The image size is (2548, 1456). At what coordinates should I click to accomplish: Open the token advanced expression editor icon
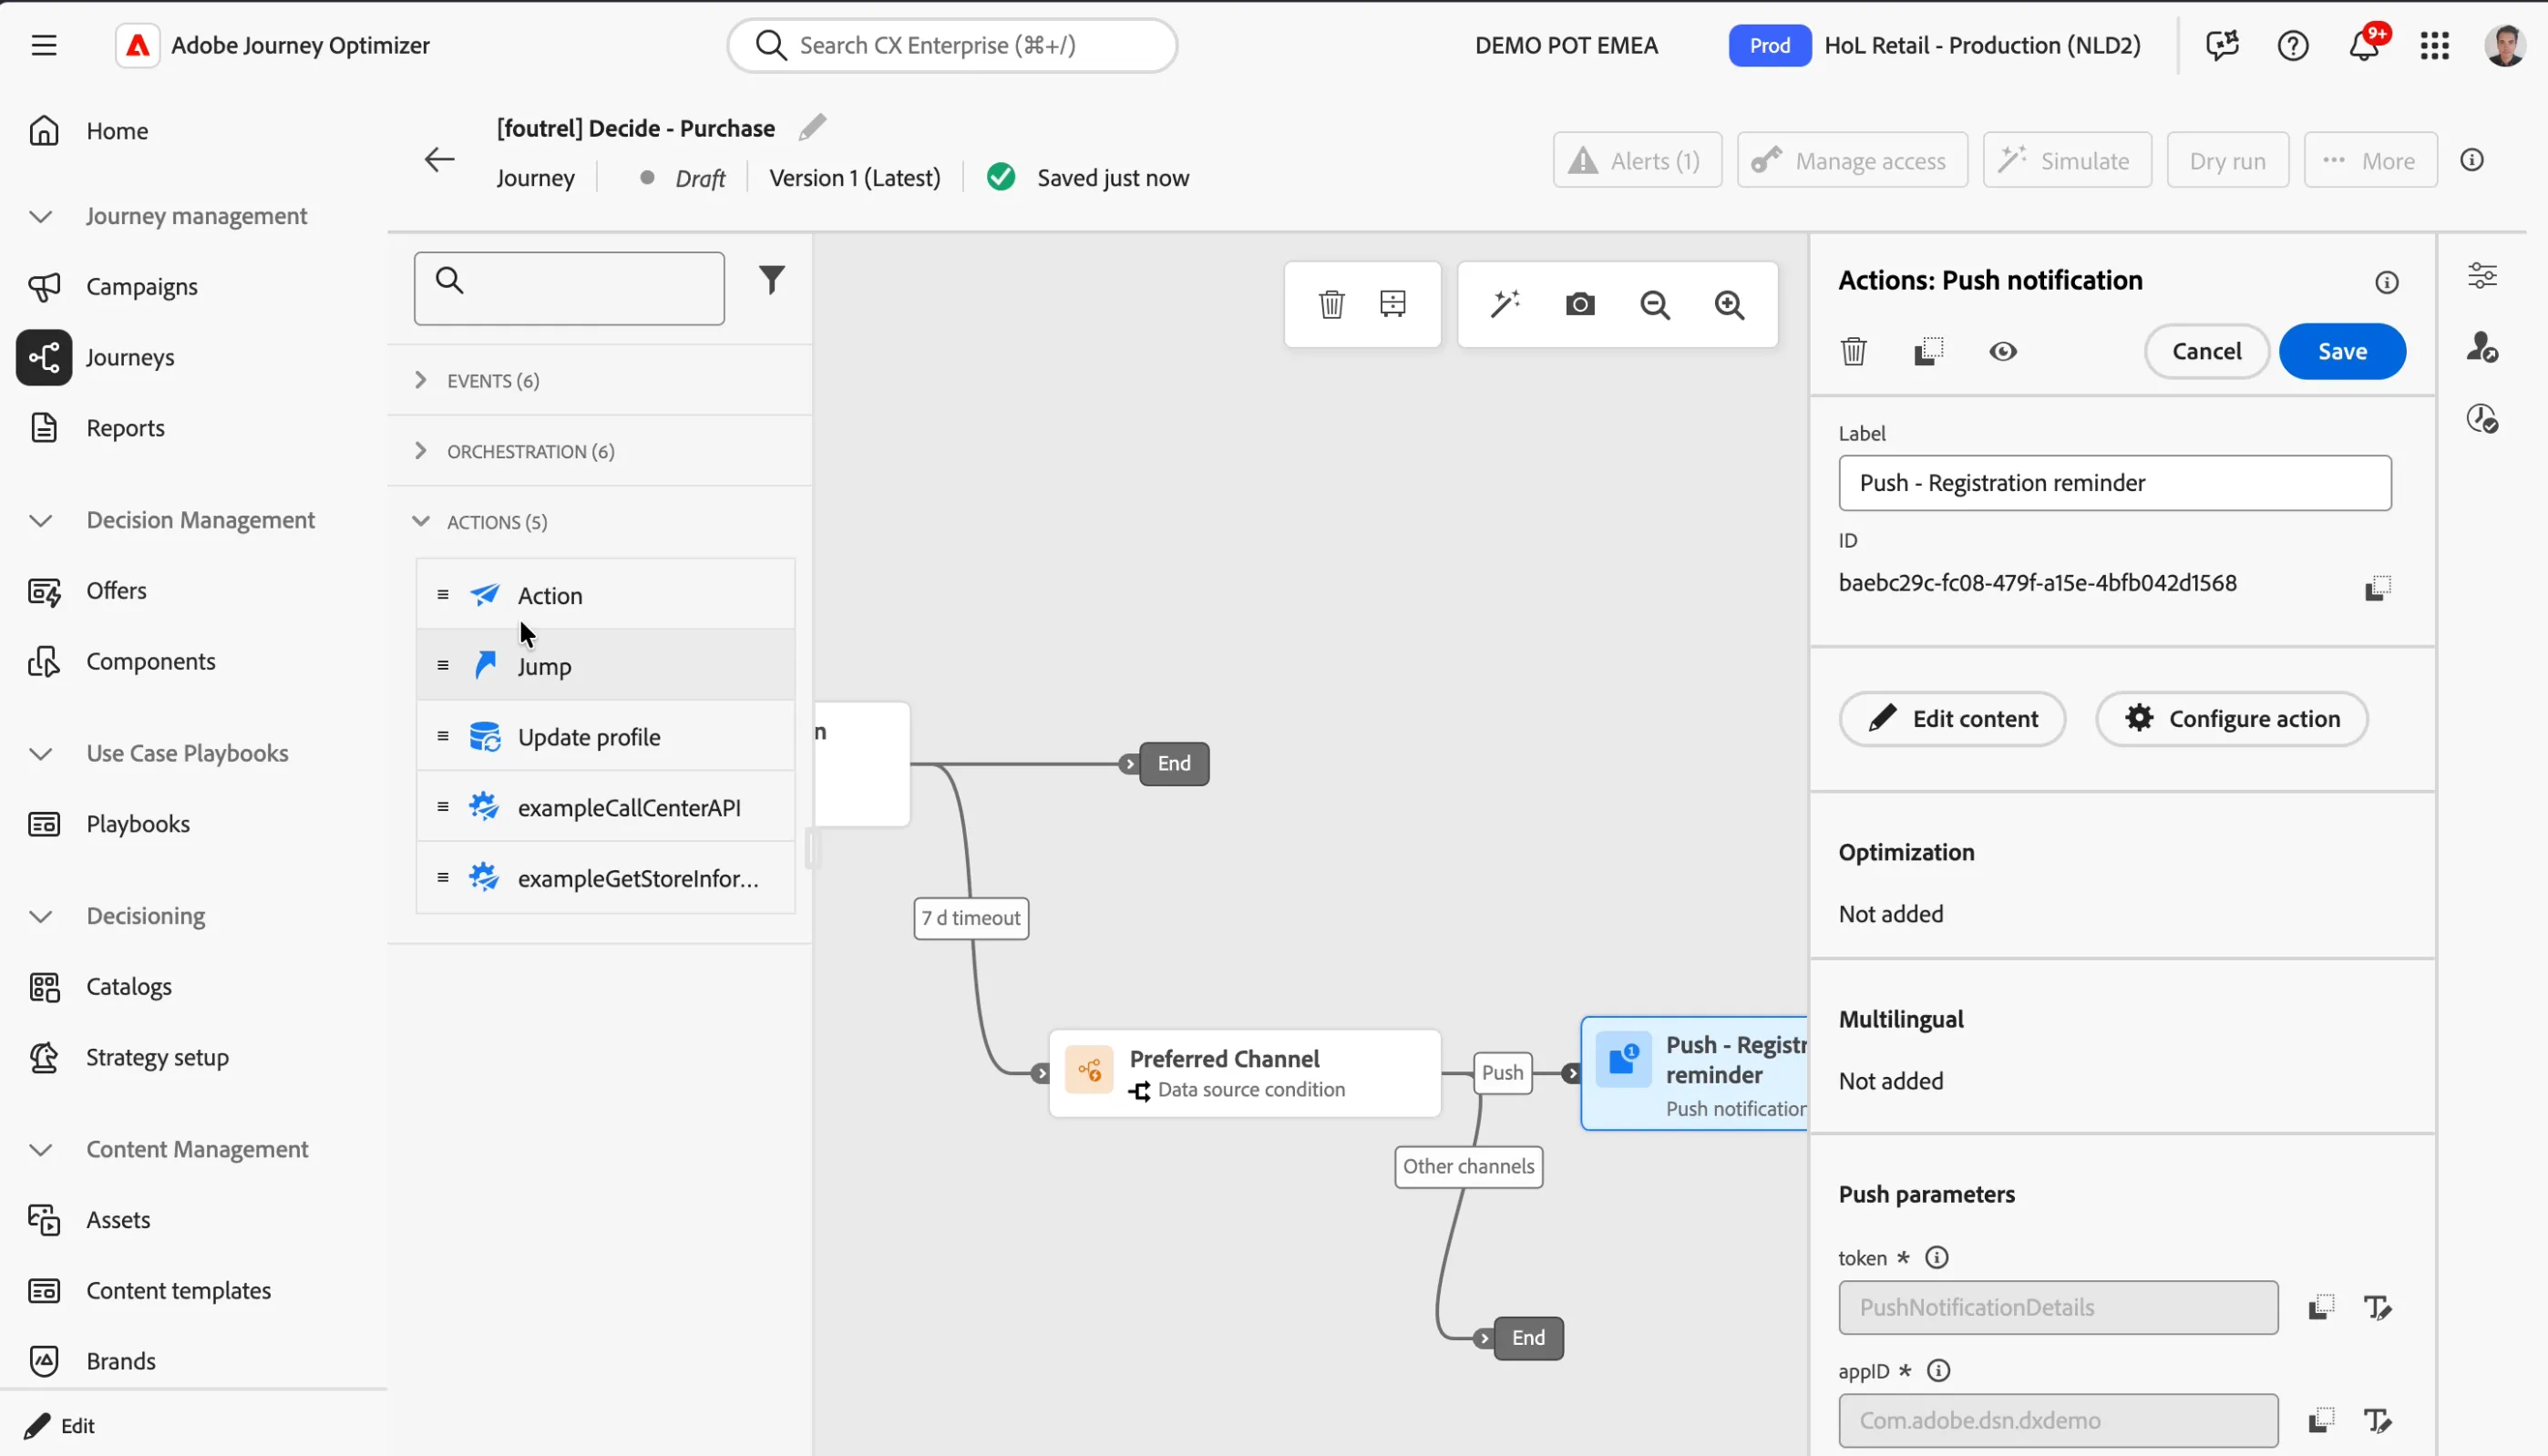point(2378,1307)
